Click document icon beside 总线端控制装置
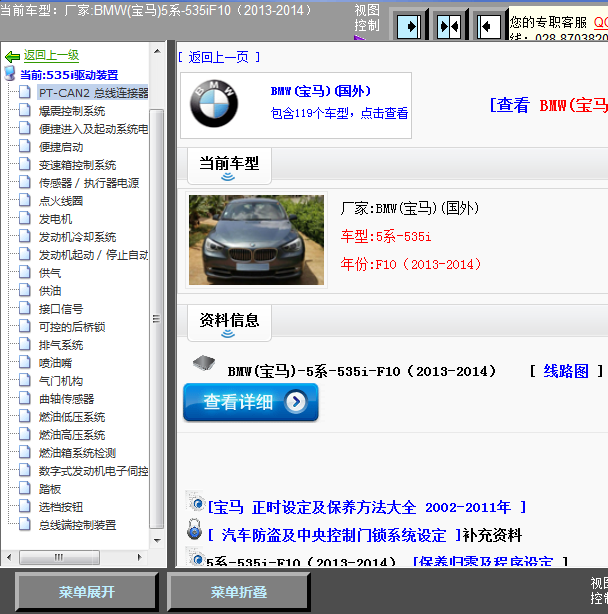This screenshot has width=608, height=614. tap(25, 524)
